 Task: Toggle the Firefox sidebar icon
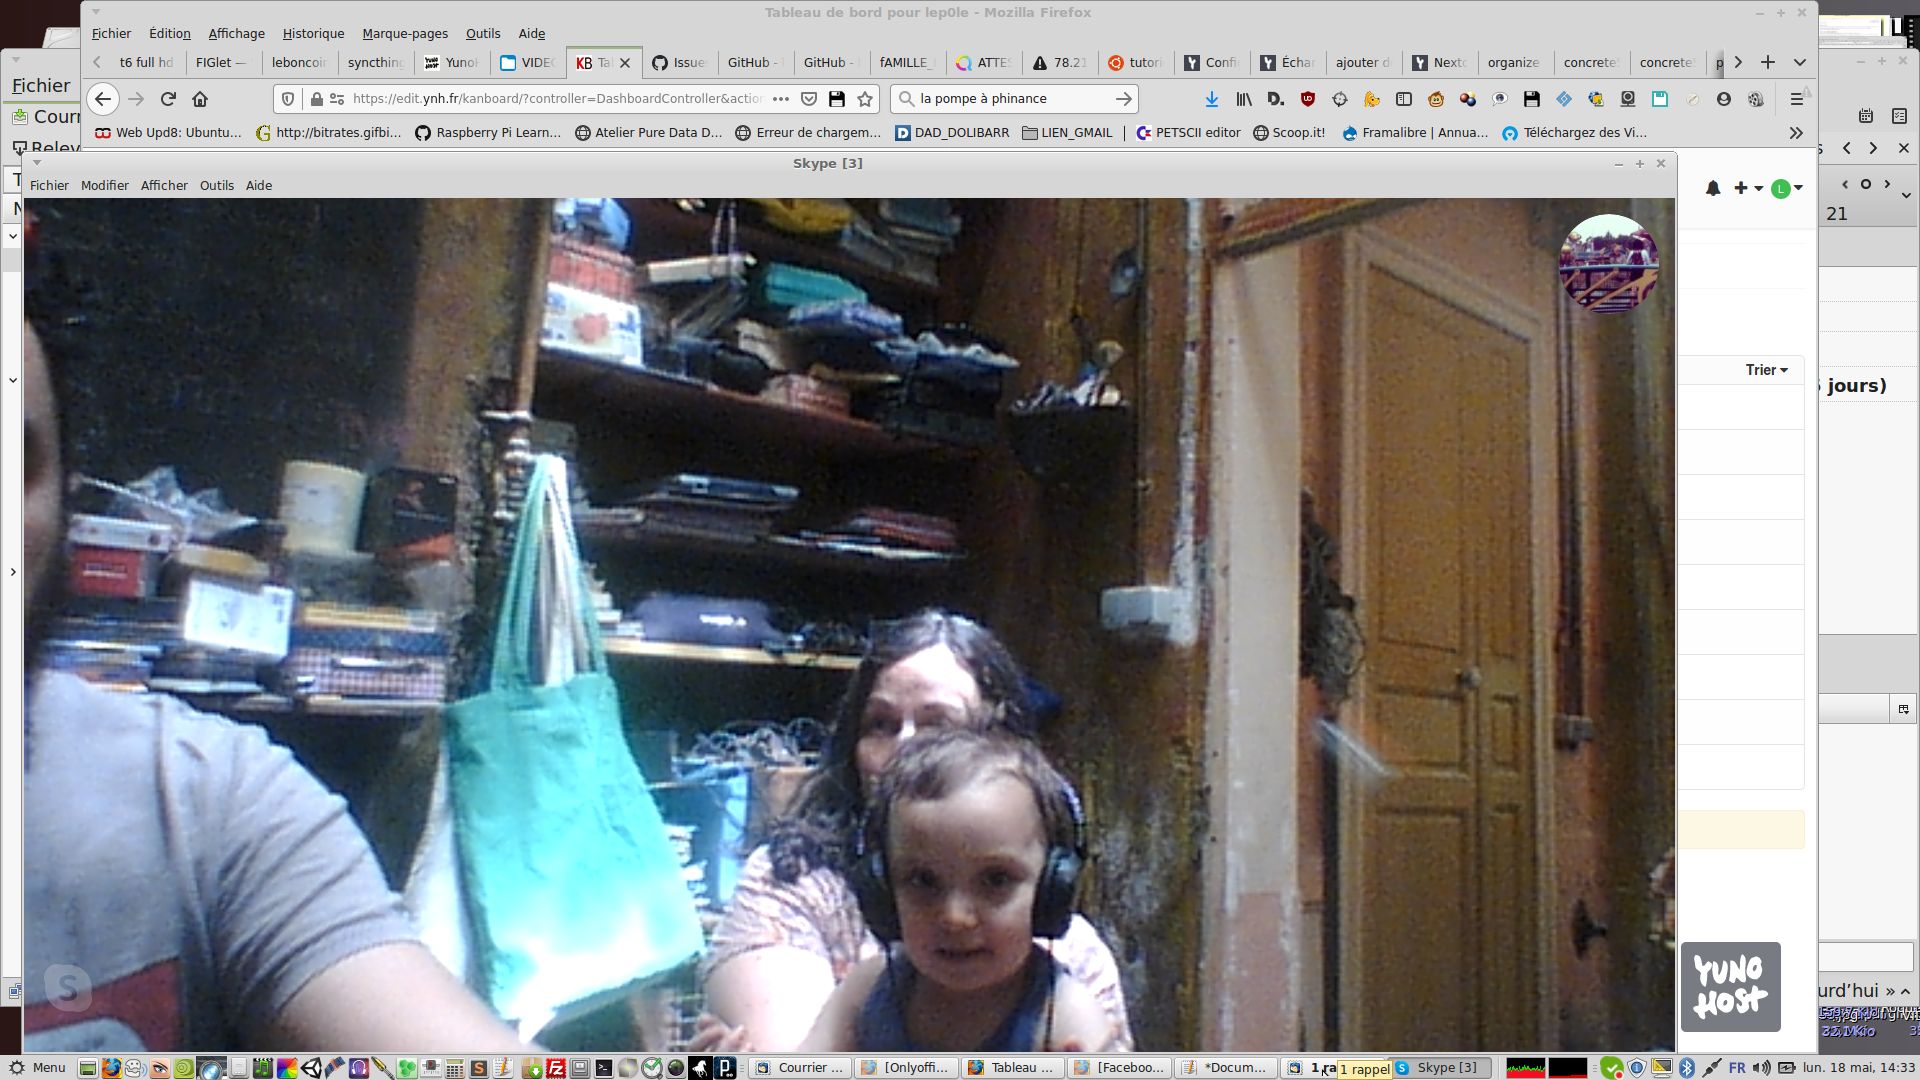click(x=1403, y=99)
